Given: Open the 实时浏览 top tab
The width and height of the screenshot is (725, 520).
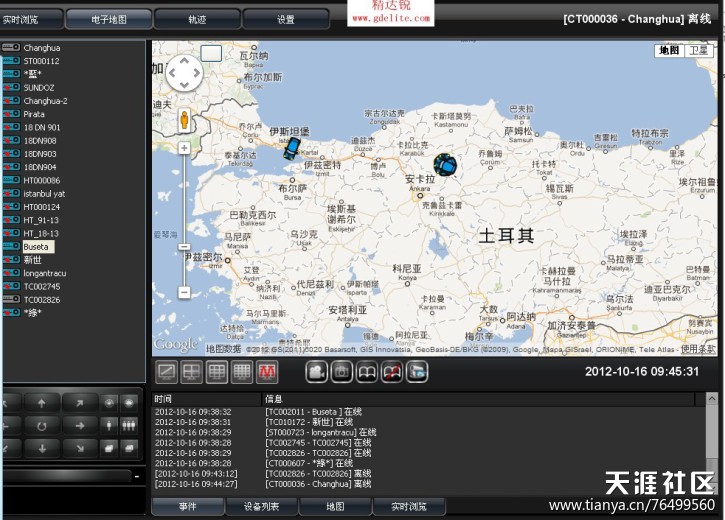Looking at the screenshot, I should tap(31, 19).
